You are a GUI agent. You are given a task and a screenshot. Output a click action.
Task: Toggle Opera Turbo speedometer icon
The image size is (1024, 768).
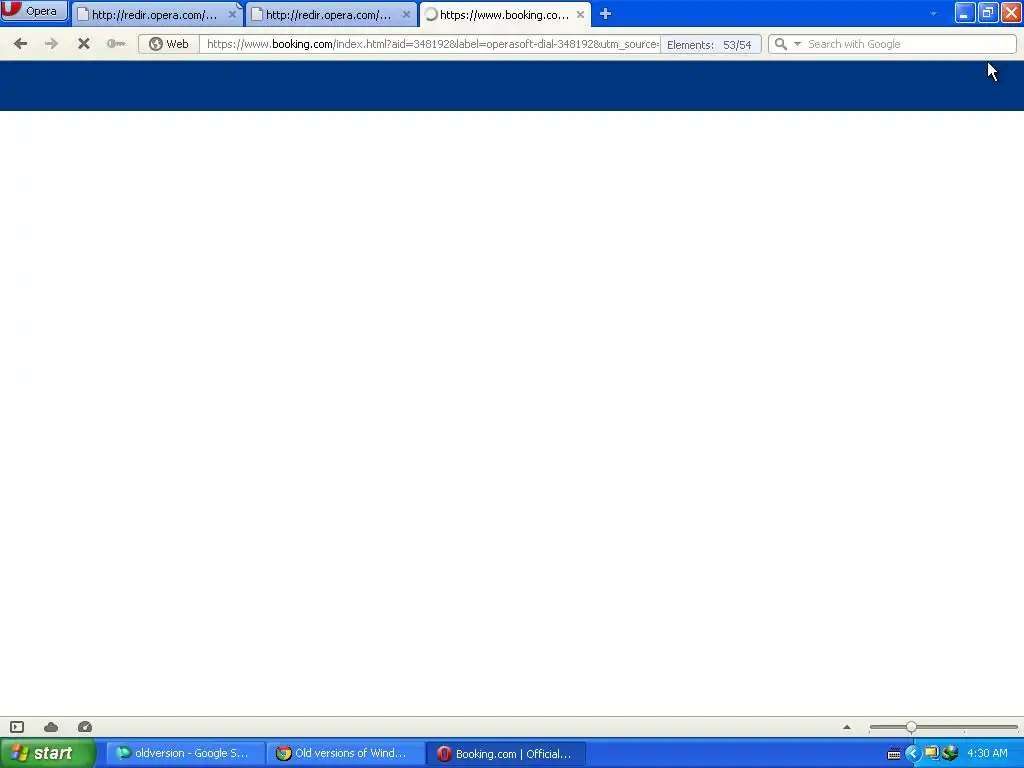point(85,727)
